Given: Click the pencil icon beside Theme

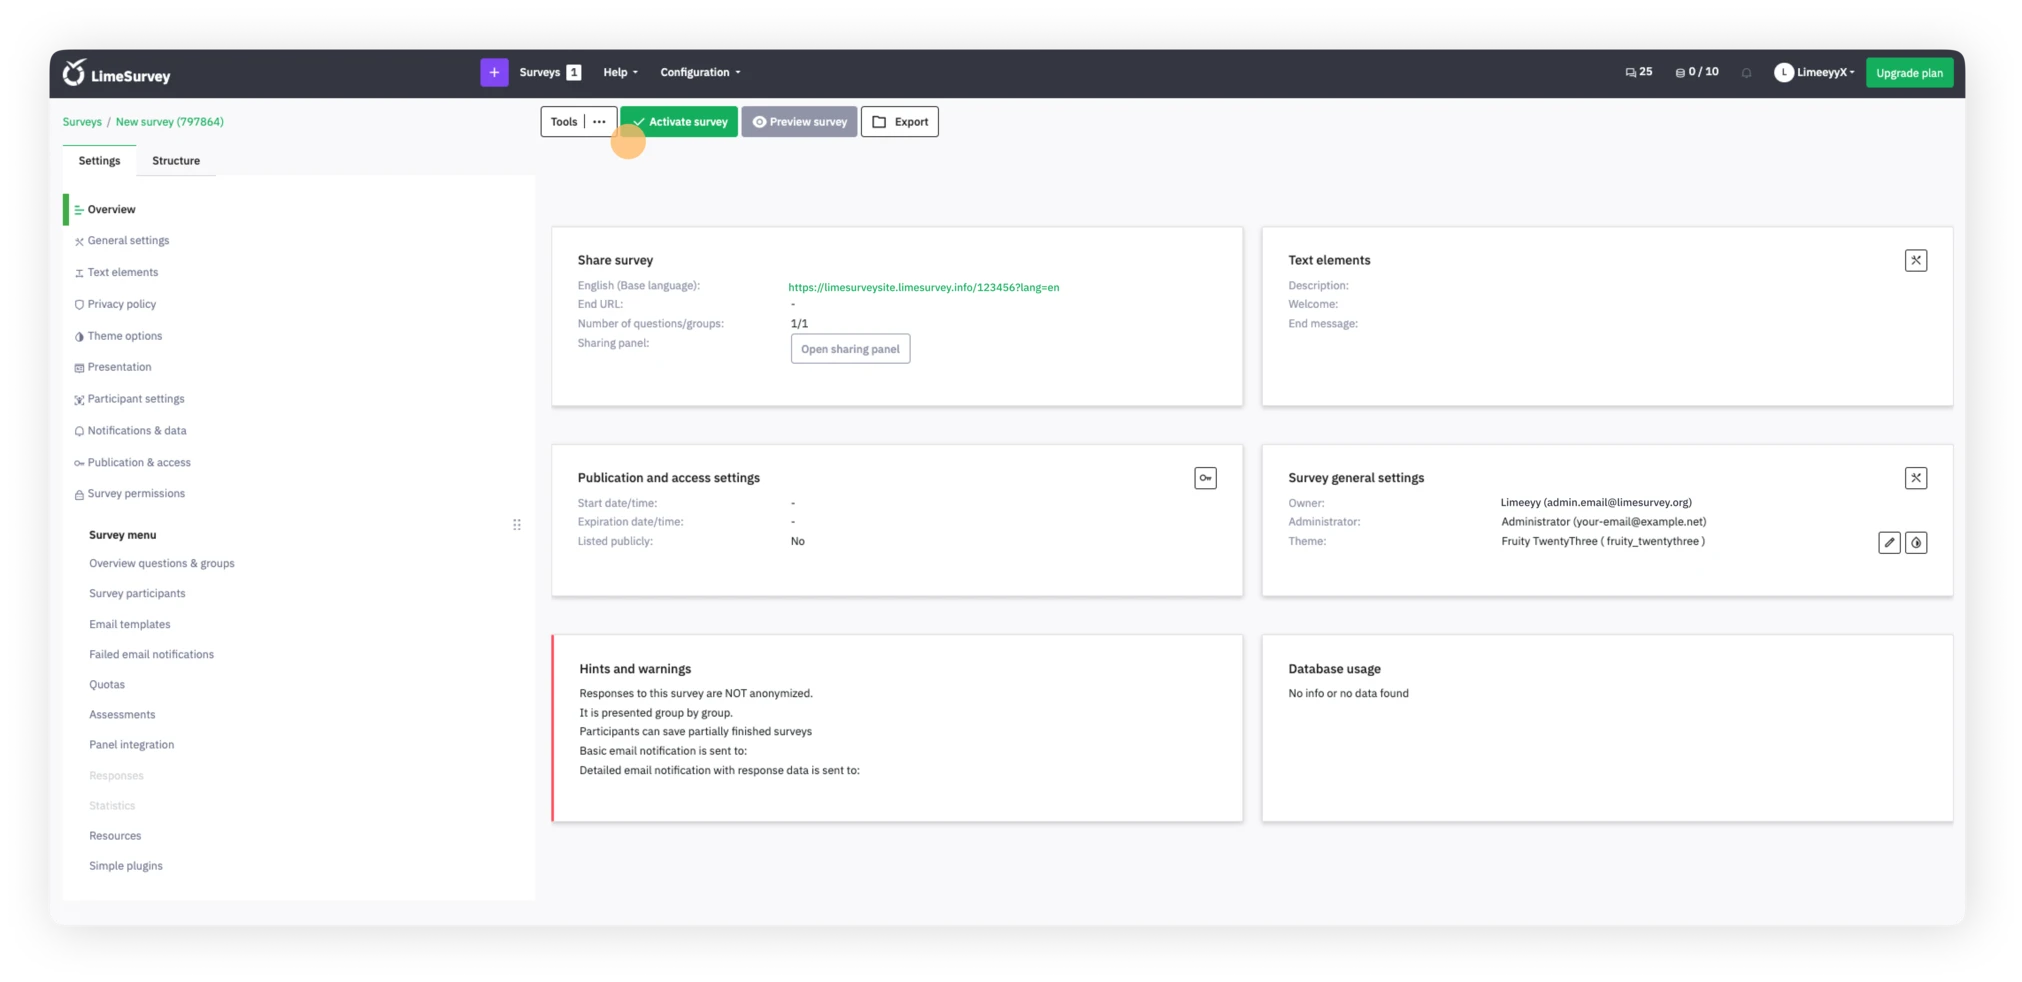Looking at the screenshot, I should [x=1888, y=543].
